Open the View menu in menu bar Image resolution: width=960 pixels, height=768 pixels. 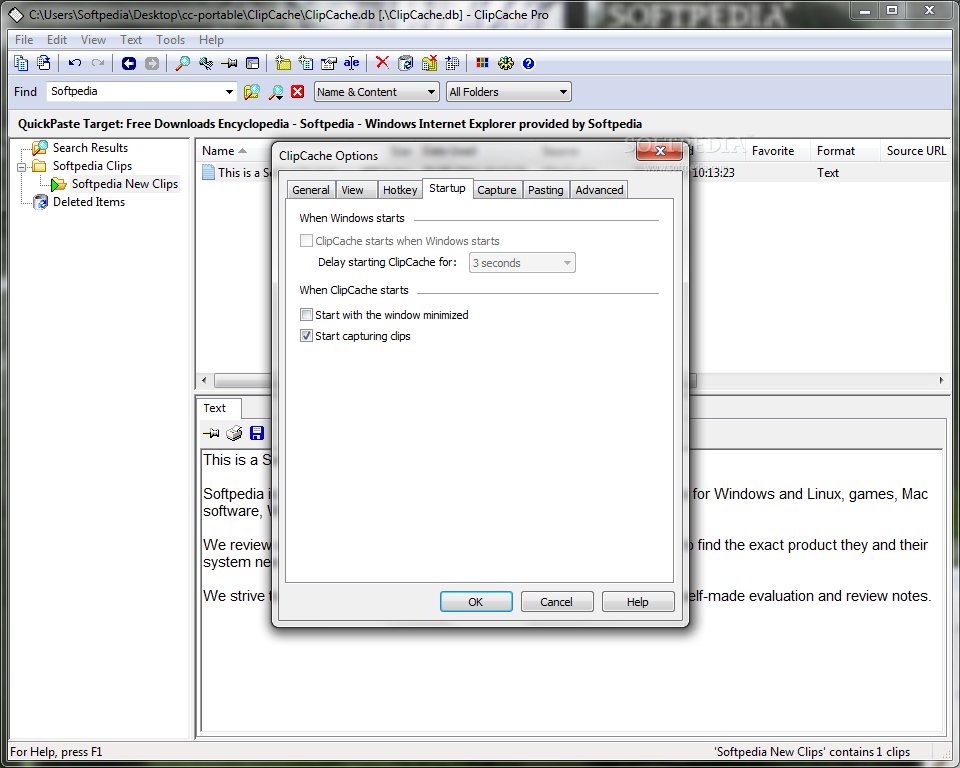93,40
